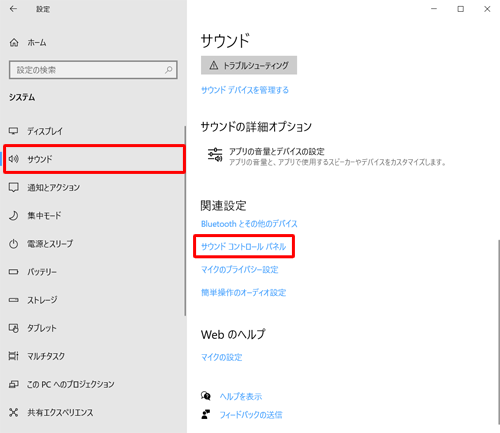Screen dimensions: 500x433
Task: Open 通知とアクション settings
Action: tap(53, 187)
